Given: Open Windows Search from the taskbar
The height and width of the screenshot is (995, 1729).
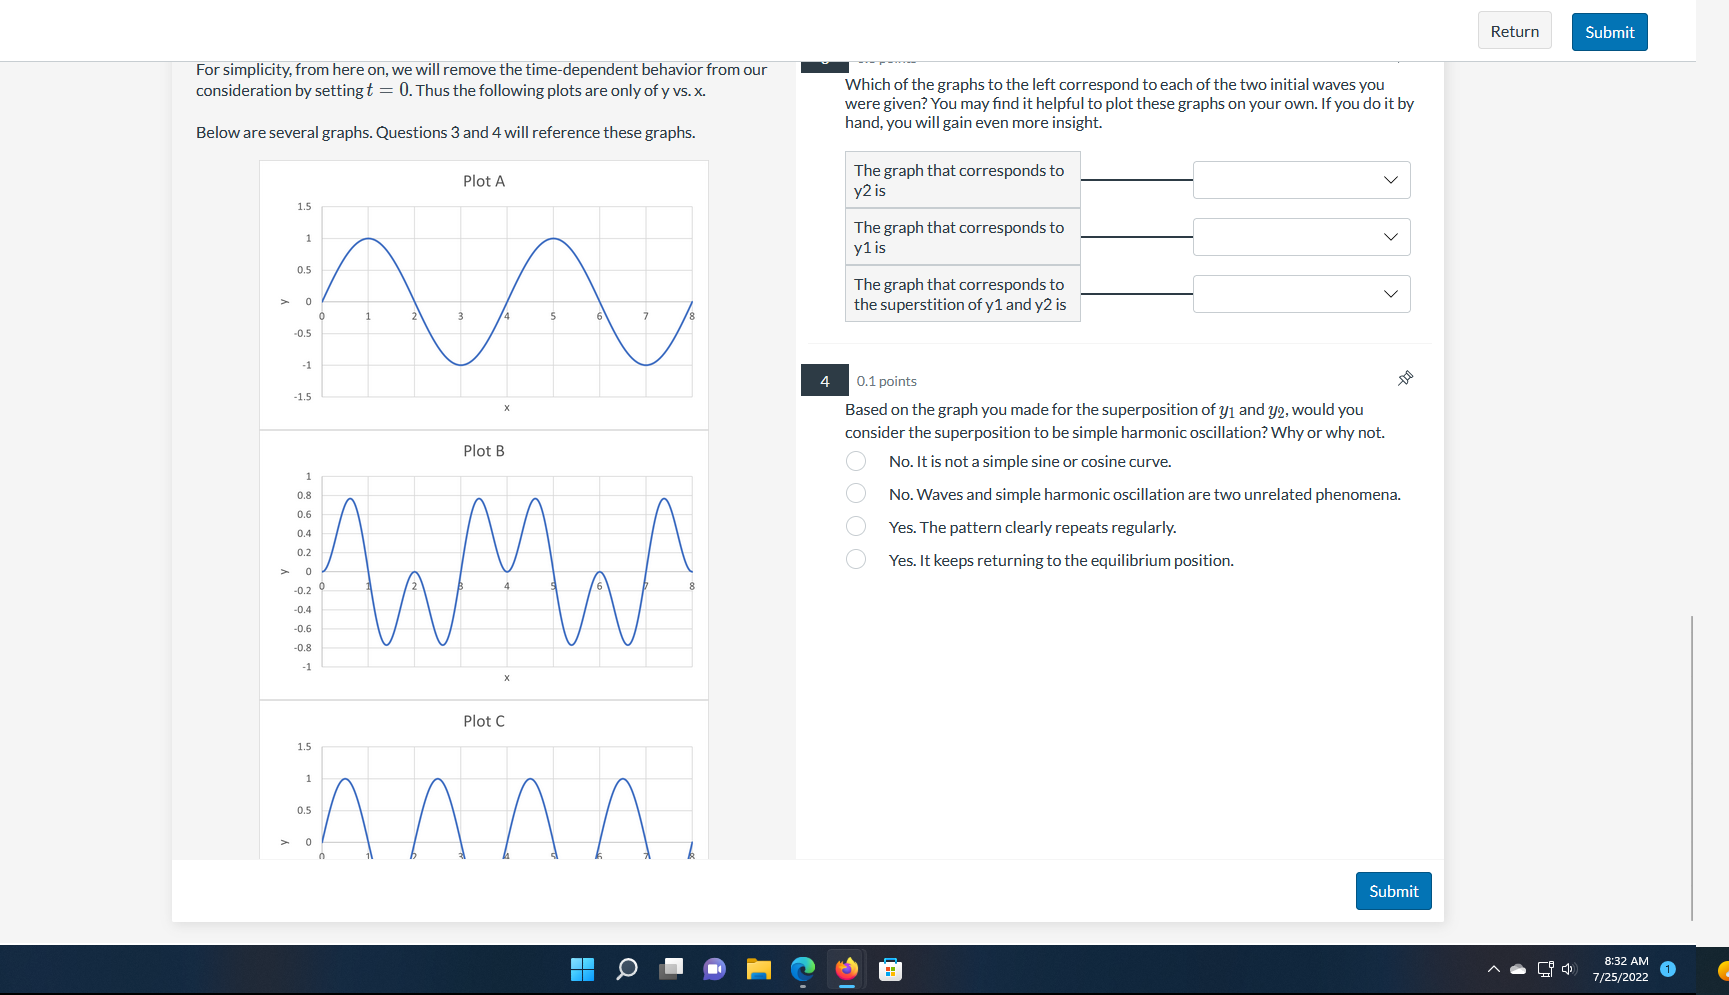Looking at the screenshot, I should point(626,969).
